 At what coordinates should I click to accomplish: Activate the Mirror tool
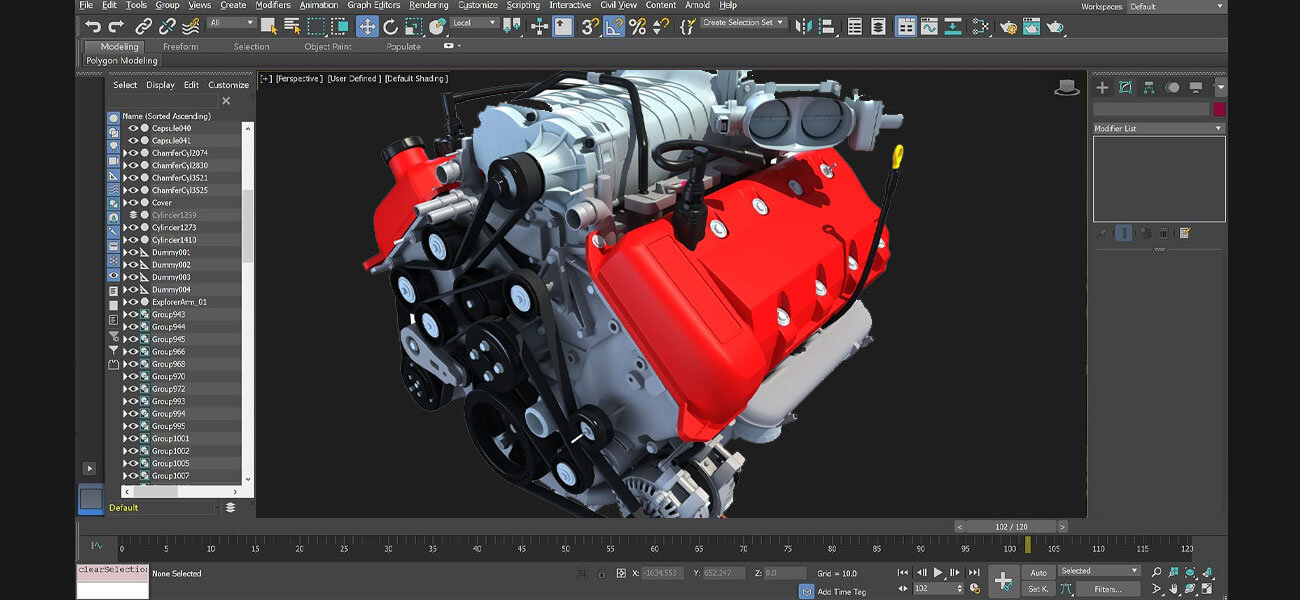(x=803, y=26)
